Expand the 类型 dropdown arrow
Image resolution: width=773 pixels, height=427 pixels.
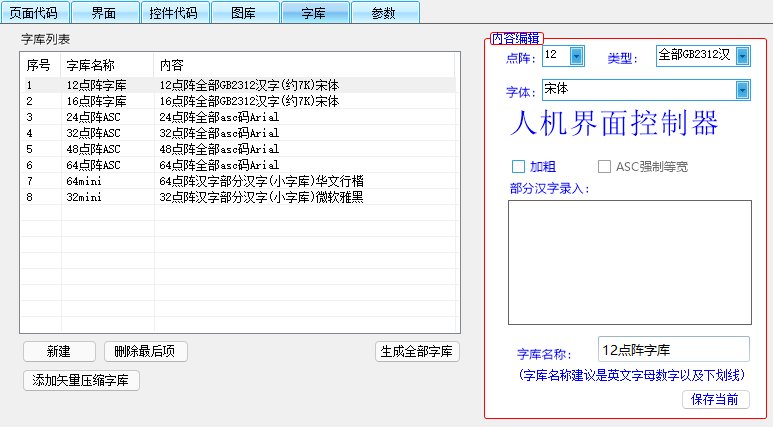(742, 56)
